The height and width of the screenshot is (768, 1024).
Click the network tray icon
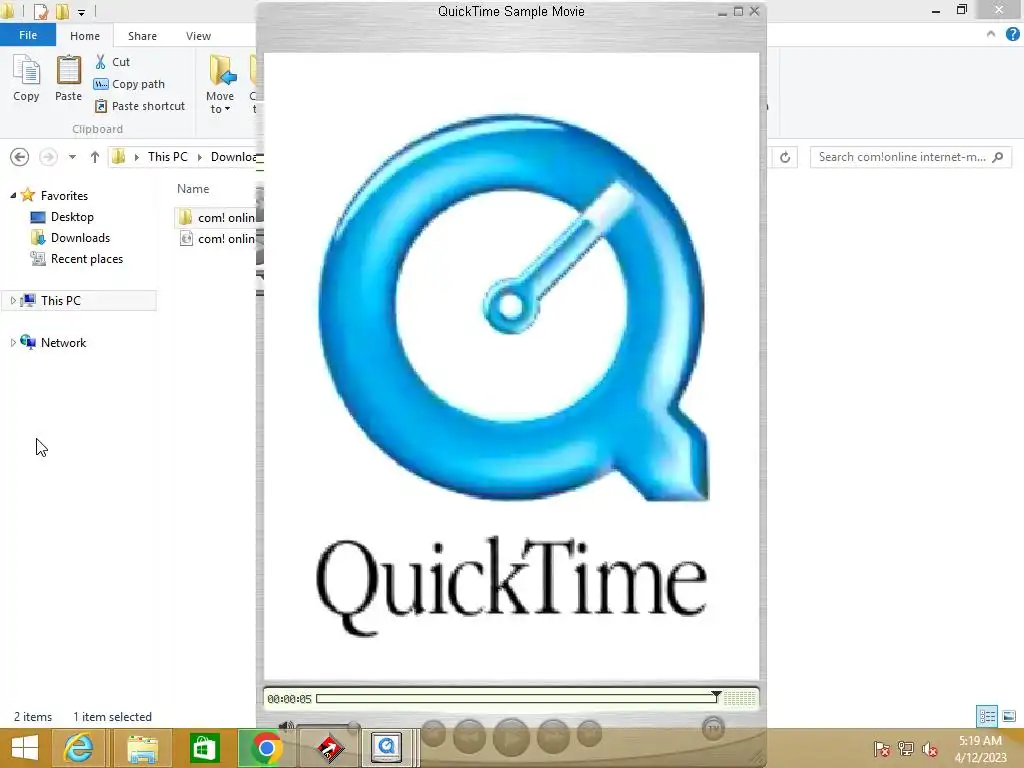pyautogui.click(x=906, y=749)
